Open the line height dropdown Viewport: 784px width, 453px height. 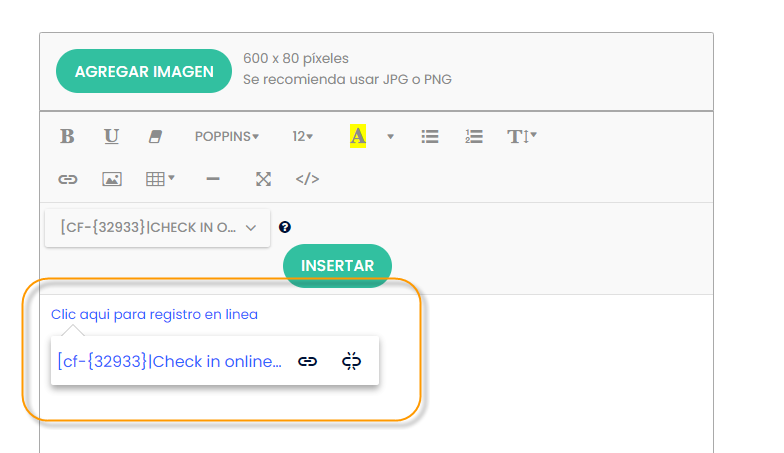point(522,136)
